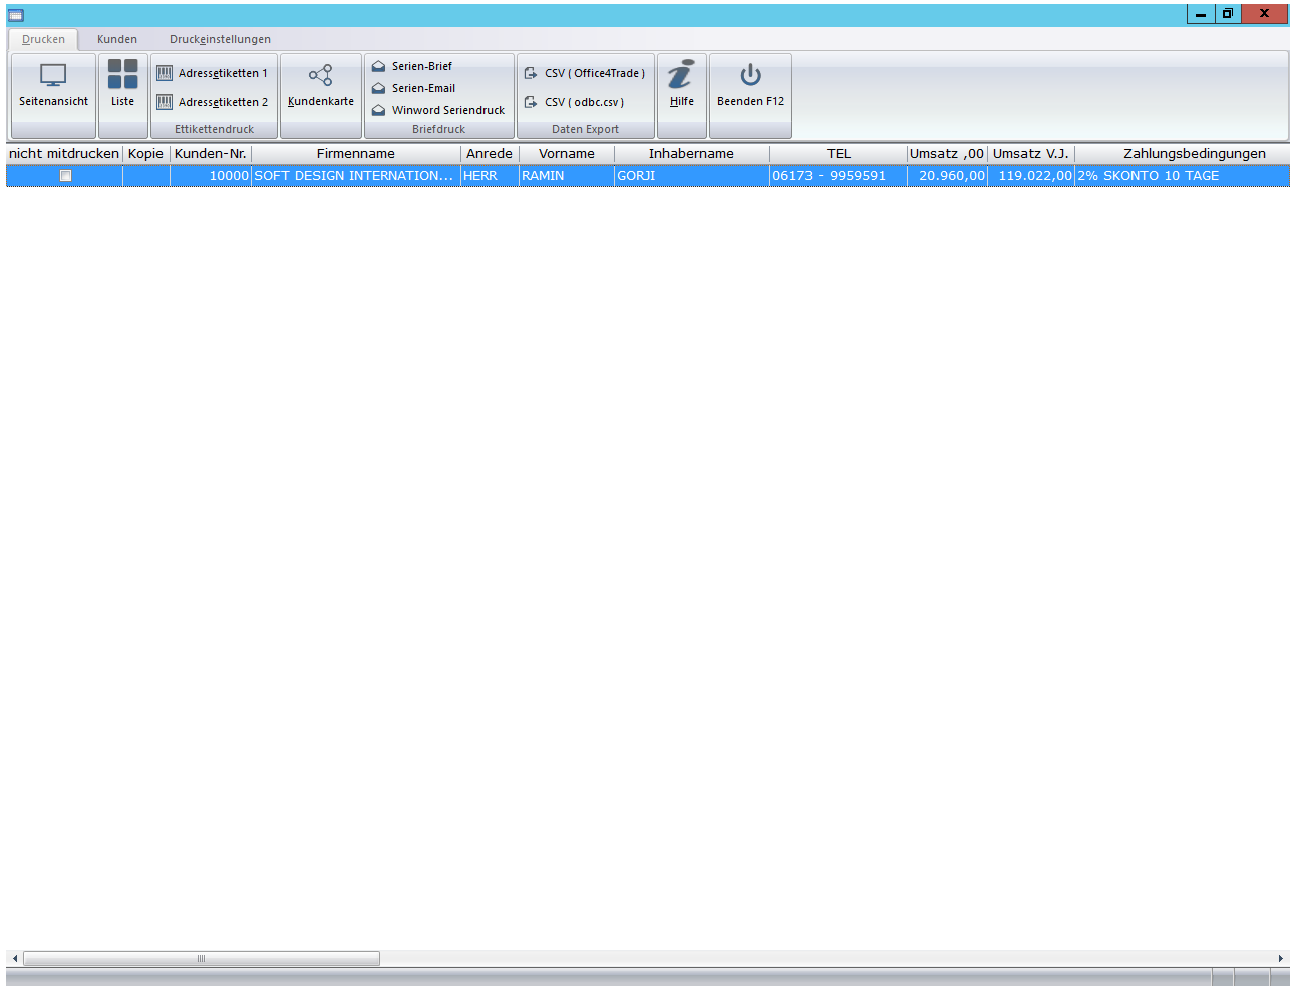This screenshot has height=994, width=1292.
Task: Print Adressetiketten 1 labels
Action: [212, 73]
